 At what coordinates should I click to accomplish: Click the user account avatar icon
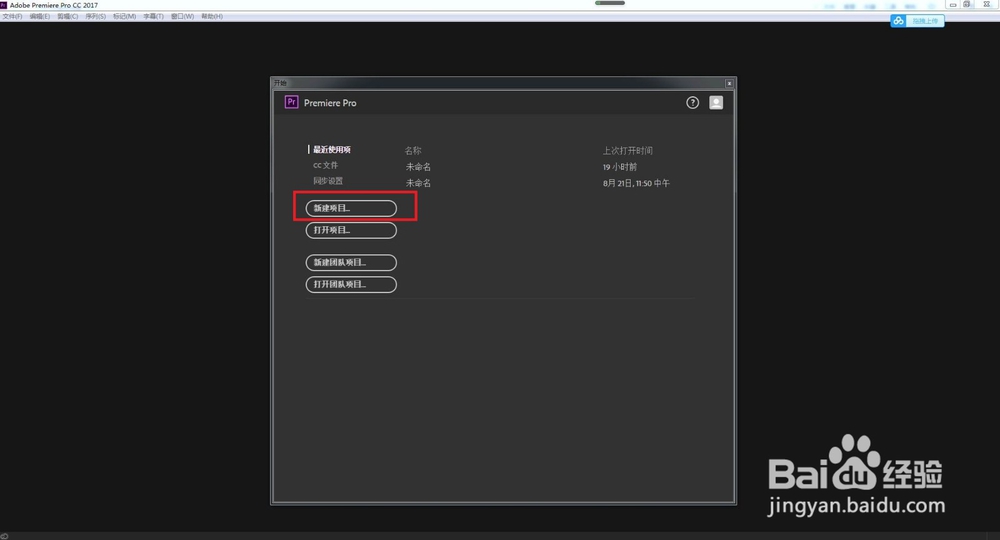(x=716, y=103)
